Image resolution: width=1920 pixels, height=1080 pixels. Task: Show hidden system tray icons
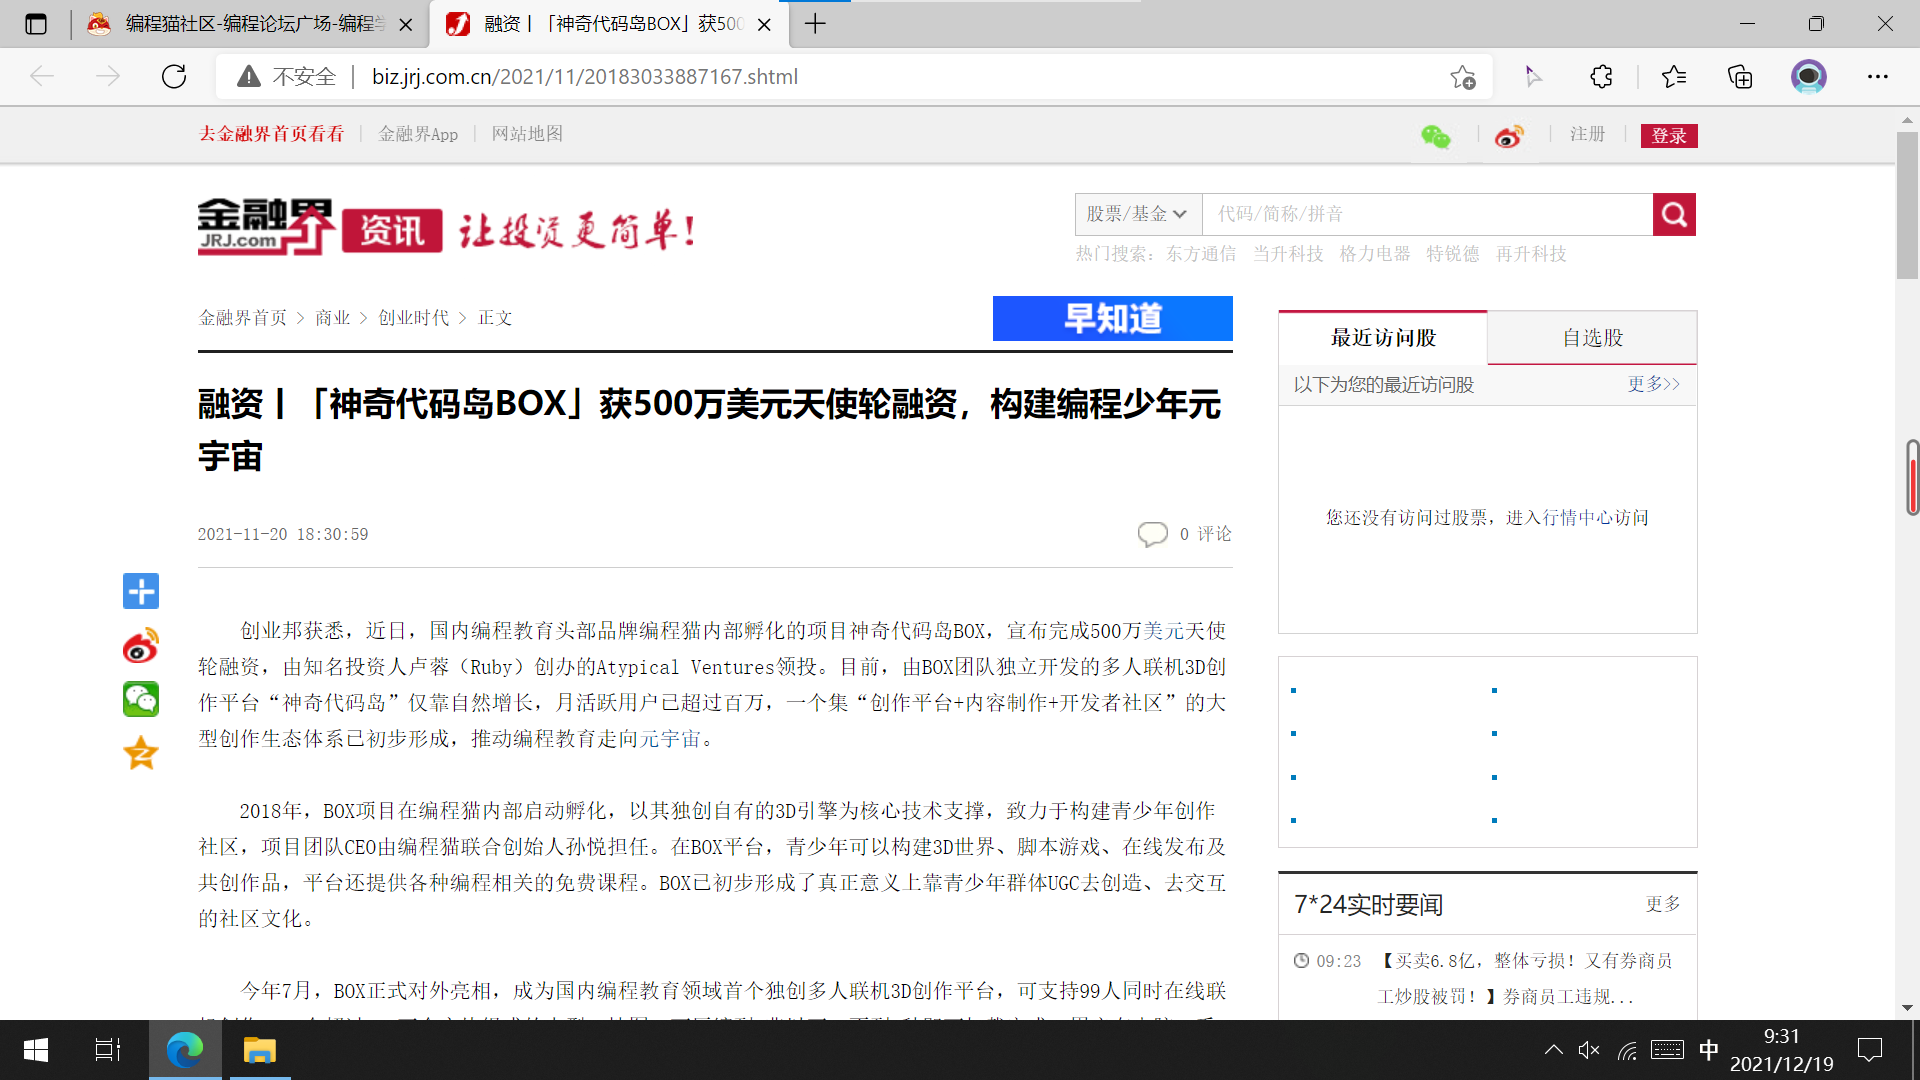[x=1553, y=1050]
